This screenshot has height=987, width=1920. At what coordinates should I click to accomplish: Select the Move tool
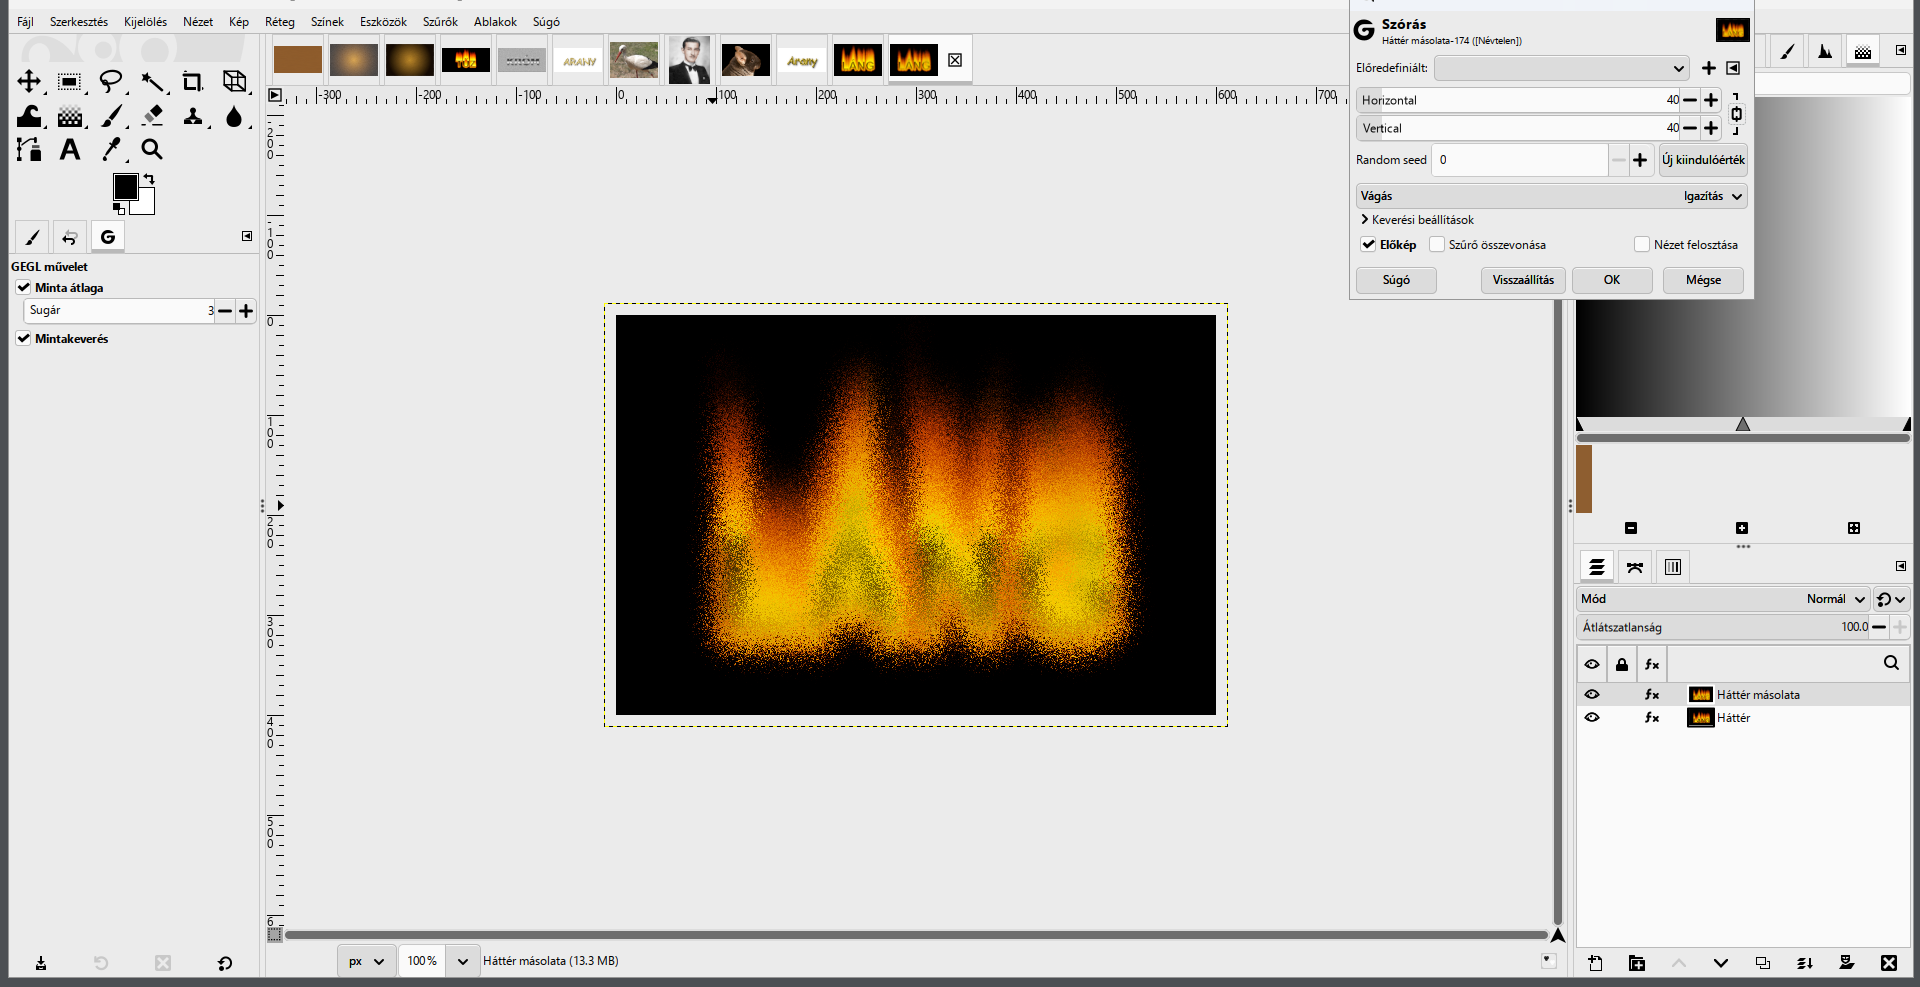(29, 81)
